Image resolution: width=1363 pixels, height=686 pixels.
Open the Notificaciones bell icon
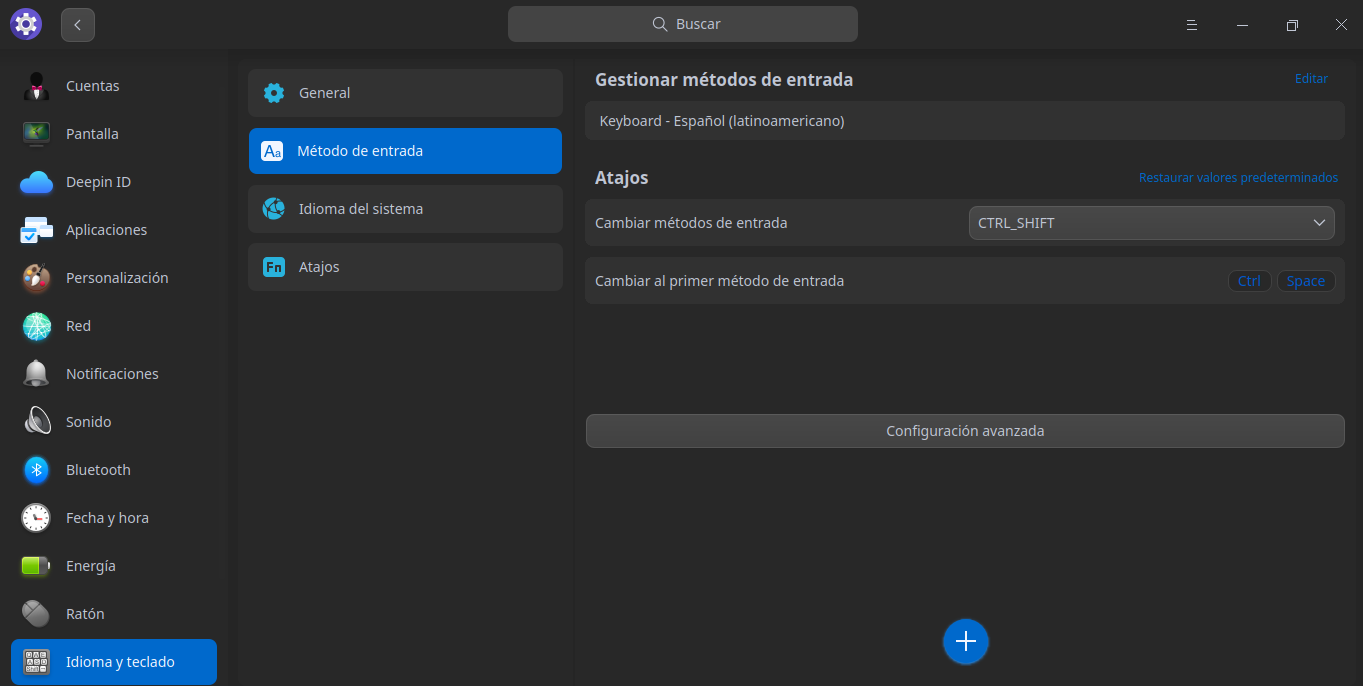tap(37, 374)
